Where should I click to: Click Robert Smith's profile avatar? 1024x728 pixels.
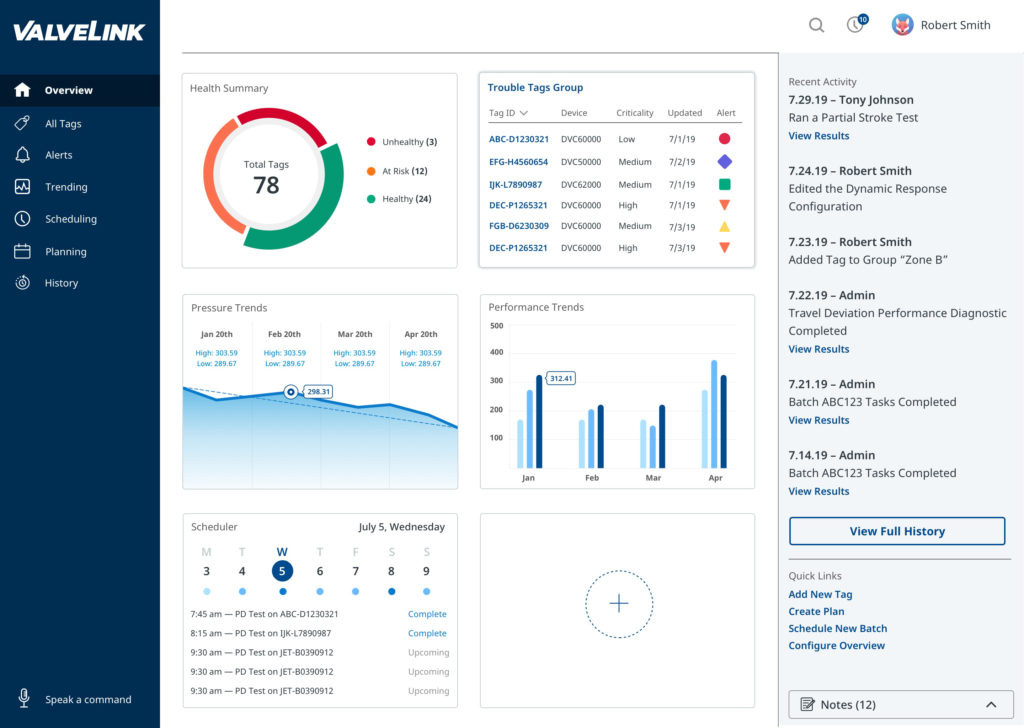click(903, 25)
